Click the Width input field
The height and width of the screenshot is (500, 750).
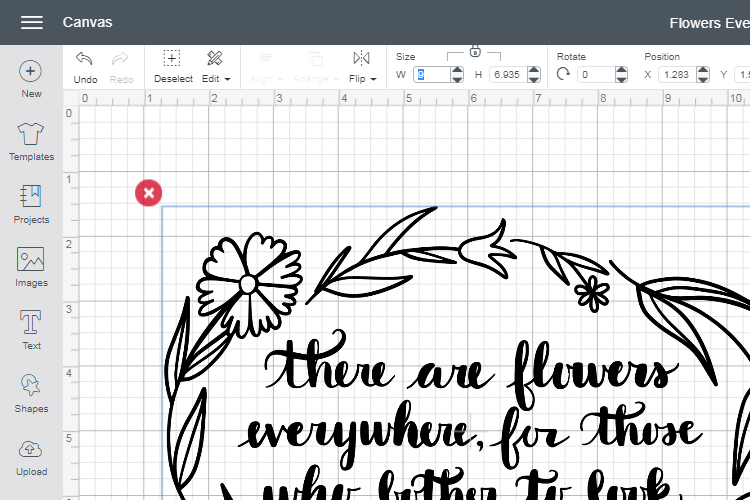tap(431, 74)
